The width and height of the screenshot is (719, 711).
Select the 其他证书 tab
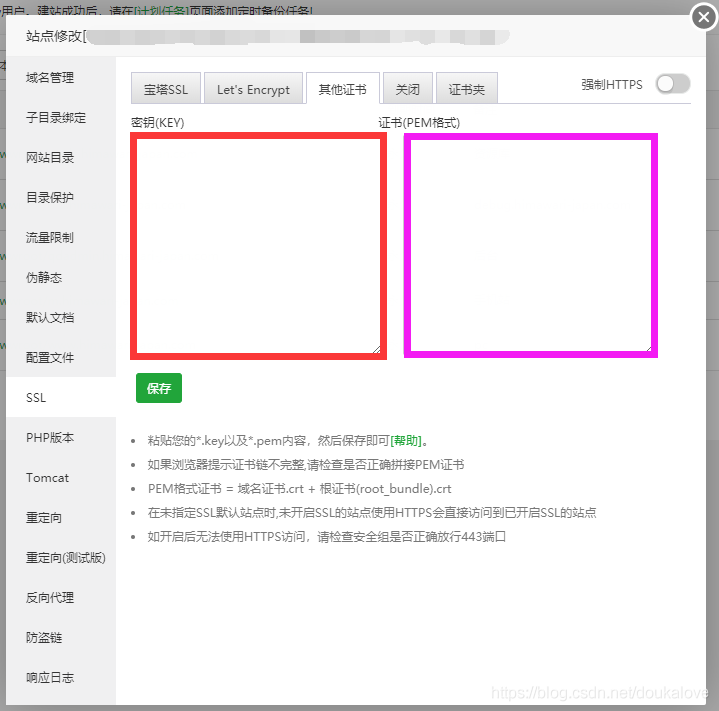pyautogui.click(x=342, y=89)
